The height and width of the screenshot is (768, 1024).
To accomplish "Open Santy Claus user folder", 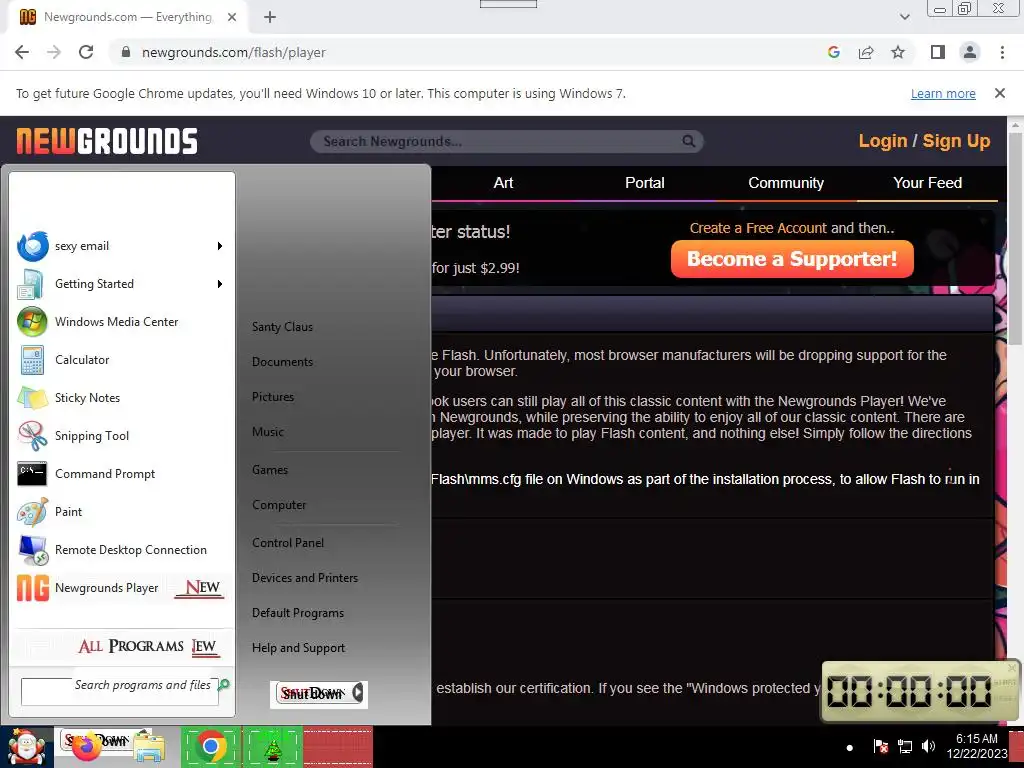I will (x=282, y=327).
